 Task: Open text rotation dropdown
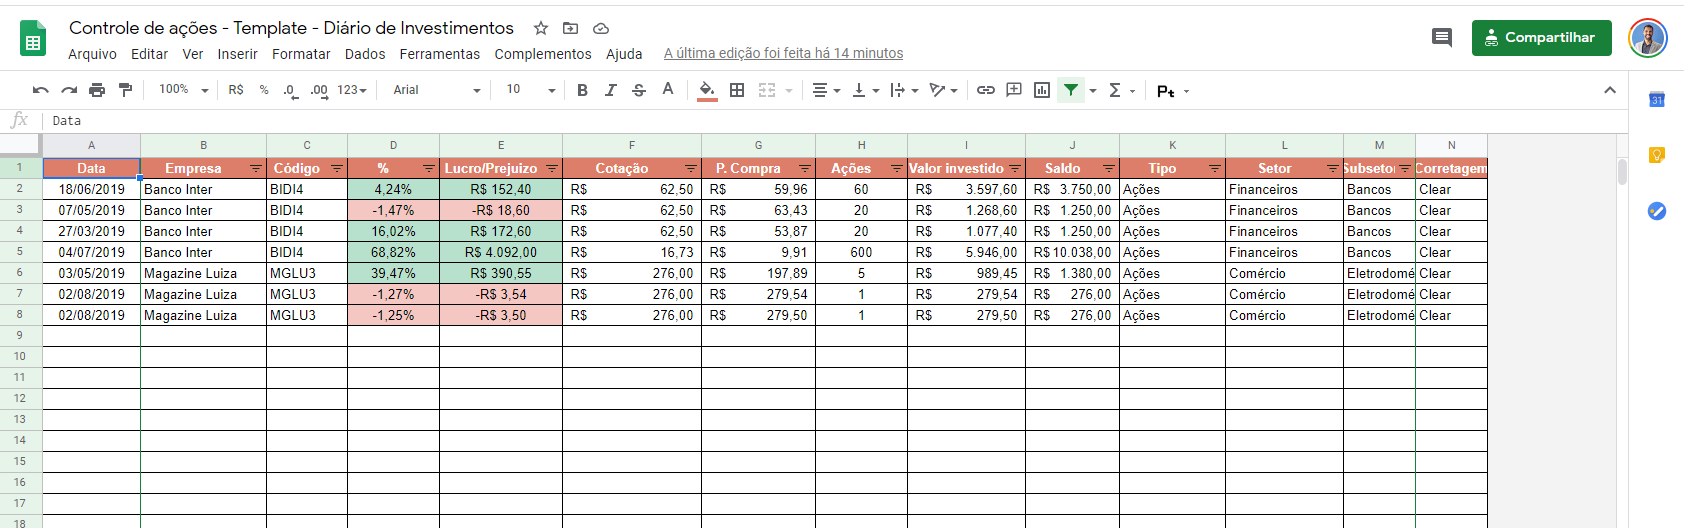point(943,90)
